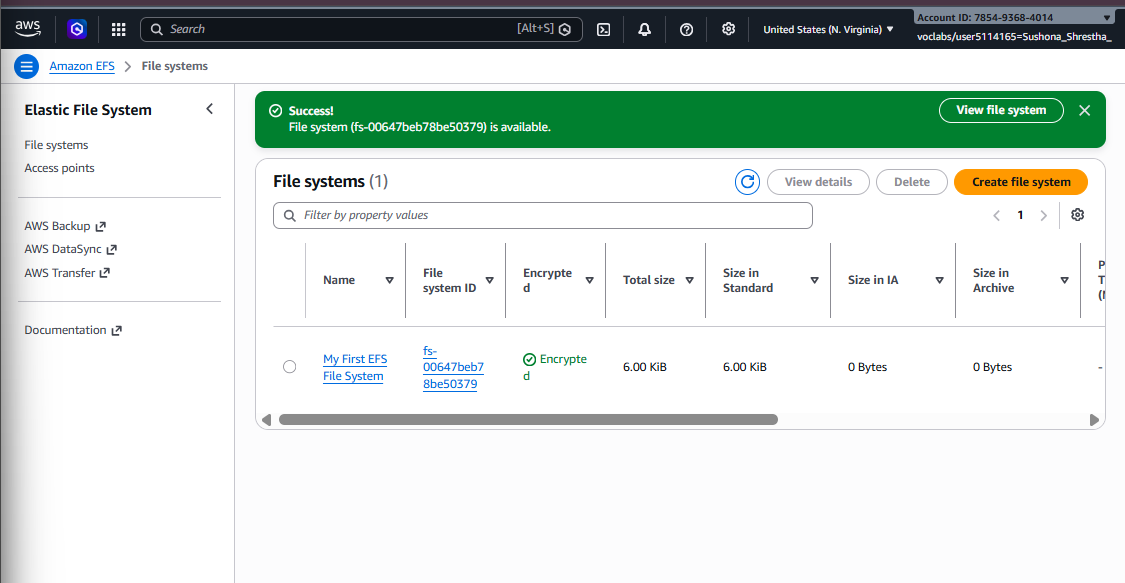
Task: Open AWS DataSync external link
Action: [x=70, y=249]
